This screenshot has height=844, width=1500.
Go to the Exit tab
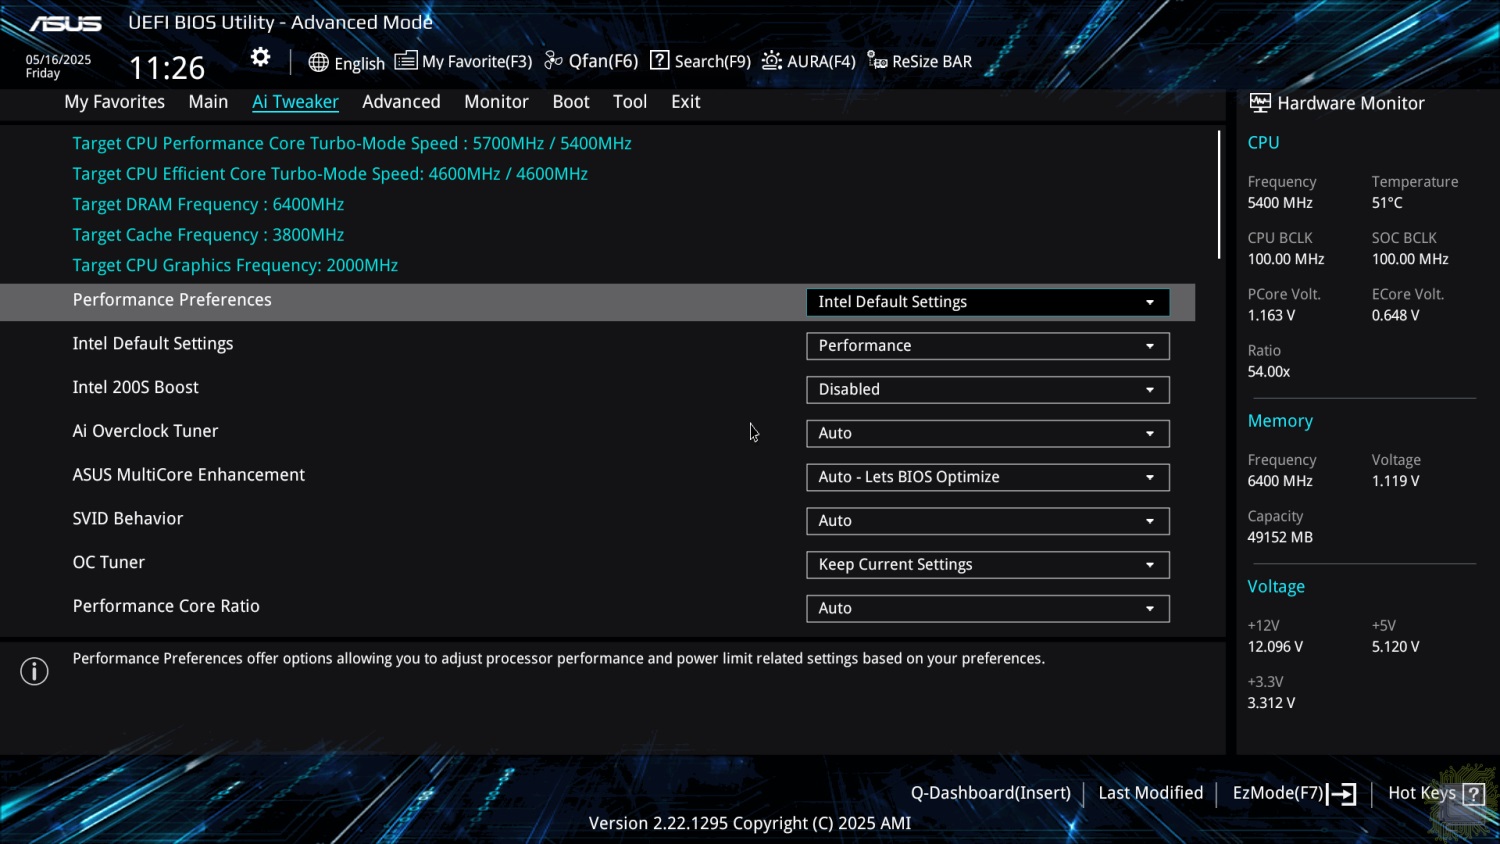pos(686,102)
